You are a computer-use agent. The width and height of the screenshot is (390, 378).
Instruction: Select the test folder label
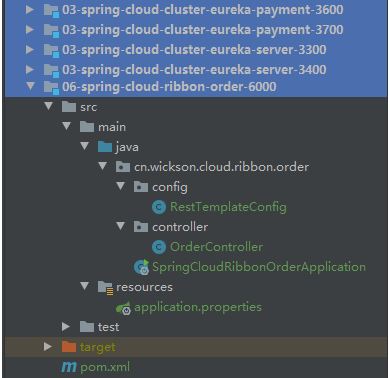tap(109, 327)
